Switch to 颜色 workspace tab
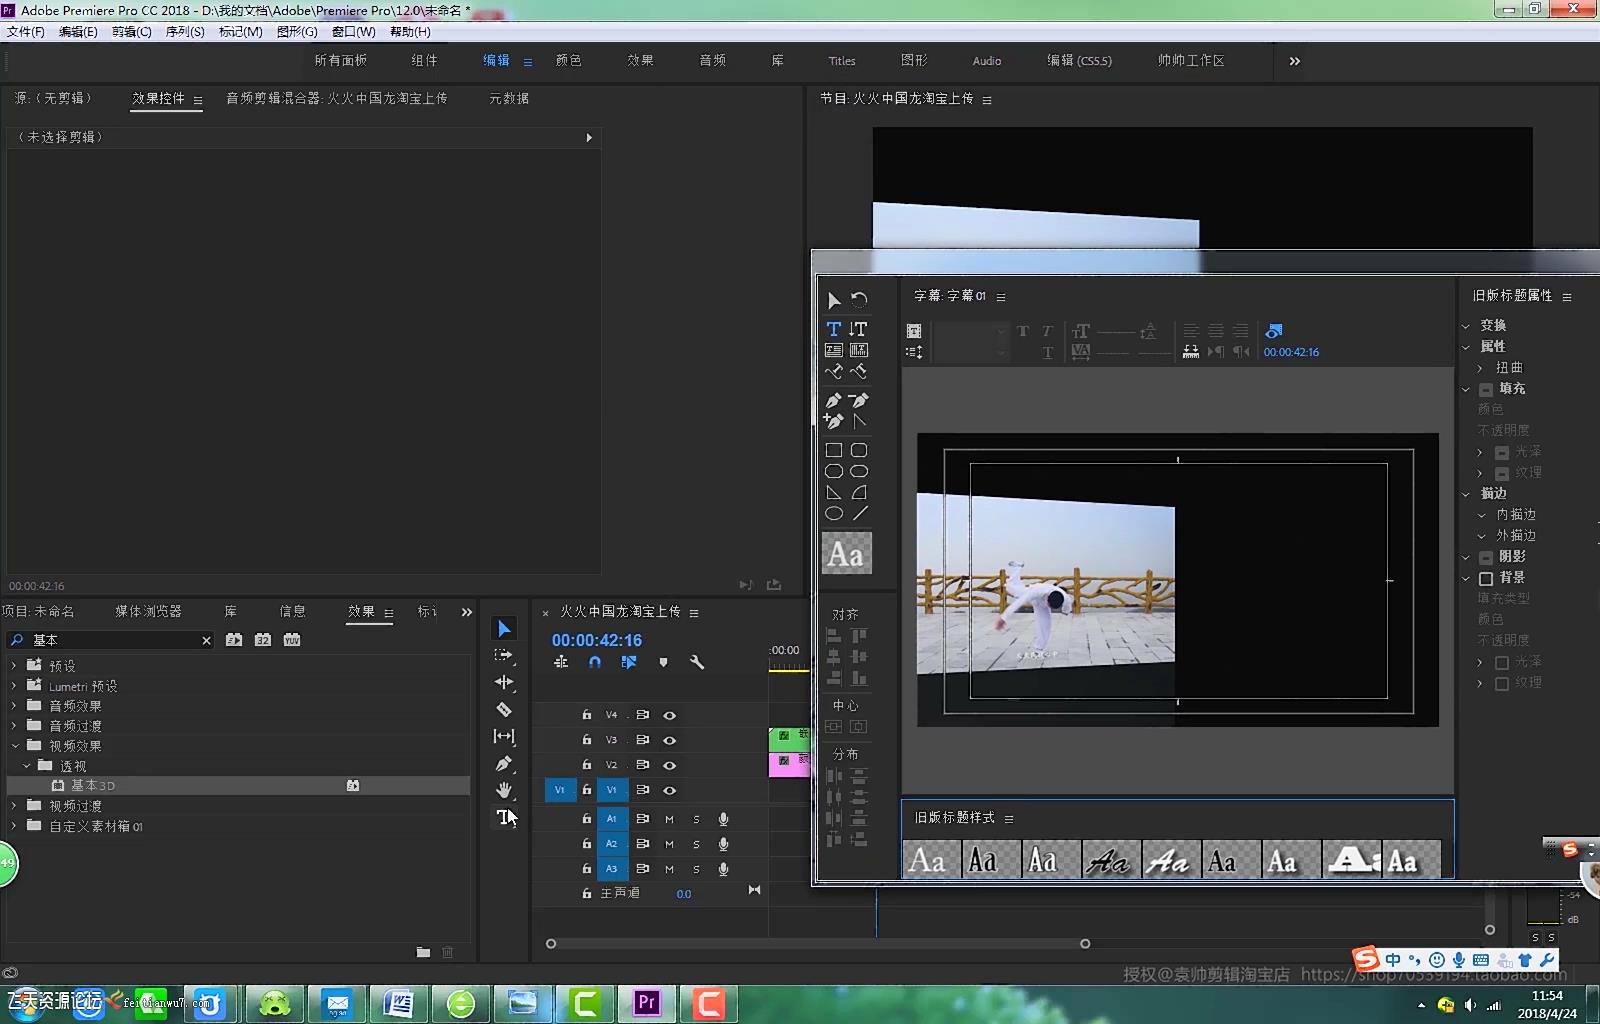This screenshot has width=1600, height=1024. (x=569, y=61)
